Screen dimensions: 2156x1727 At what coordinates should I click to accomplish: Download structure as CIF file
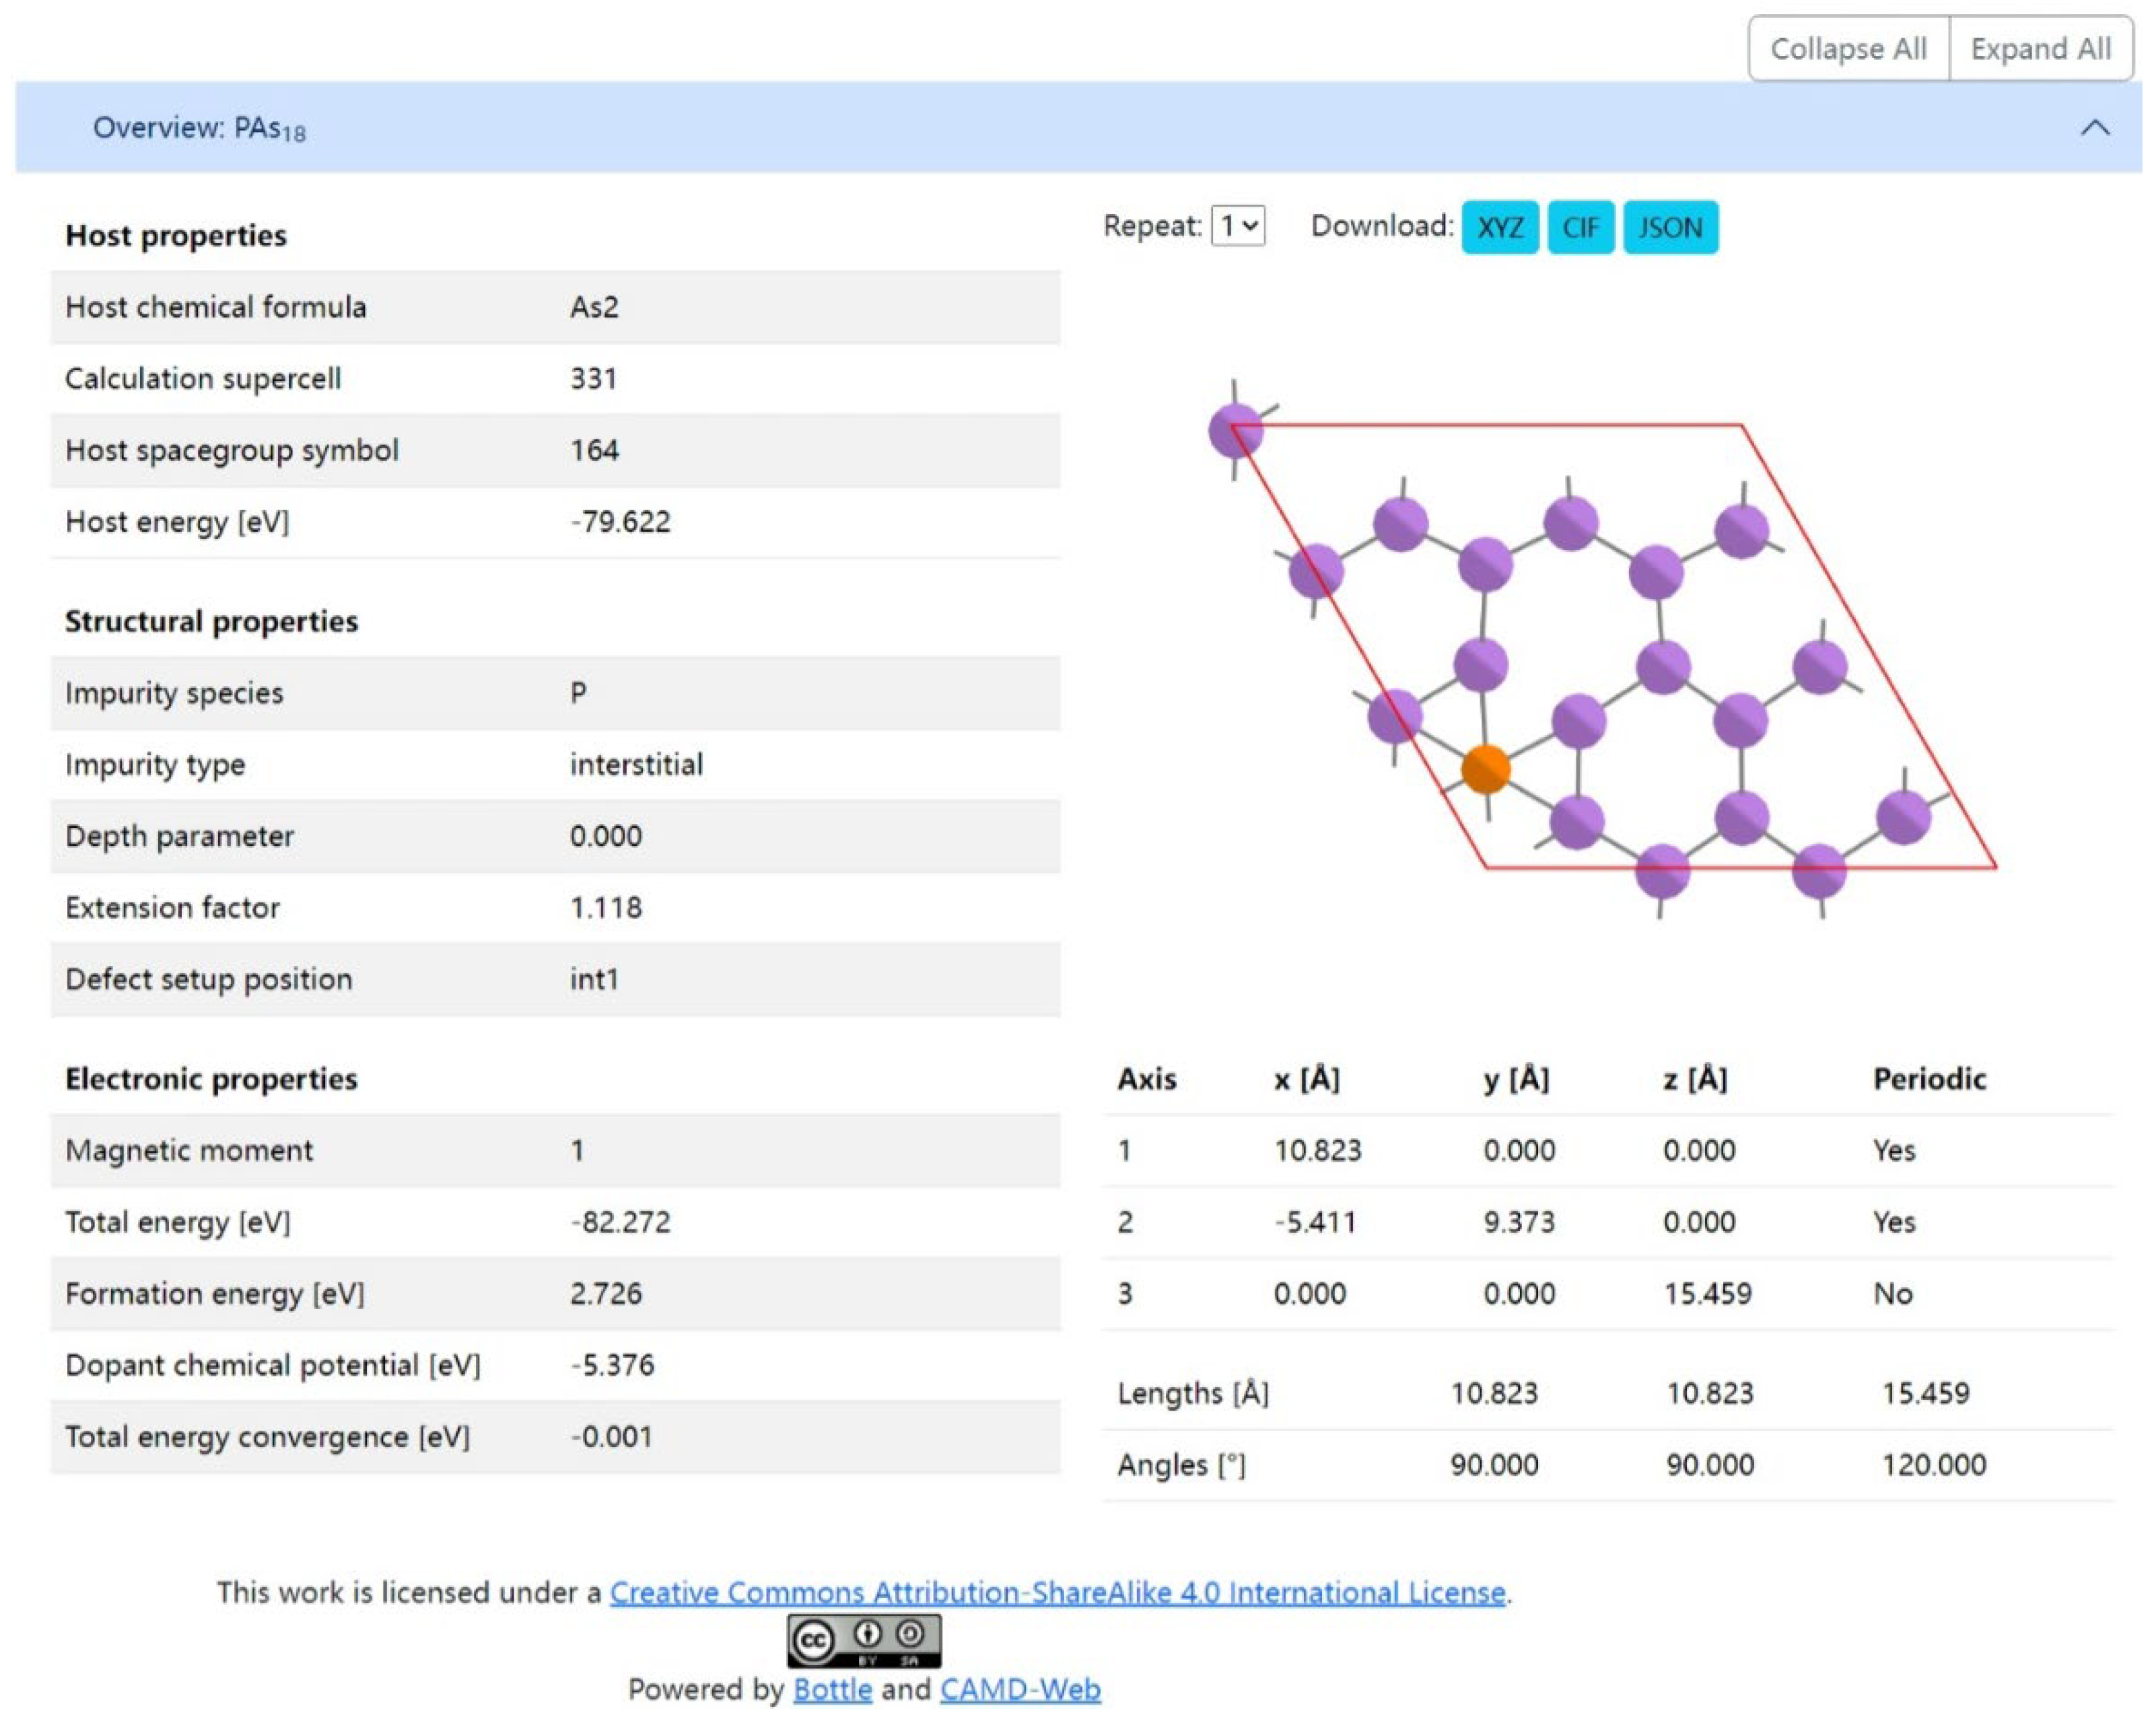pos(1580,228)
